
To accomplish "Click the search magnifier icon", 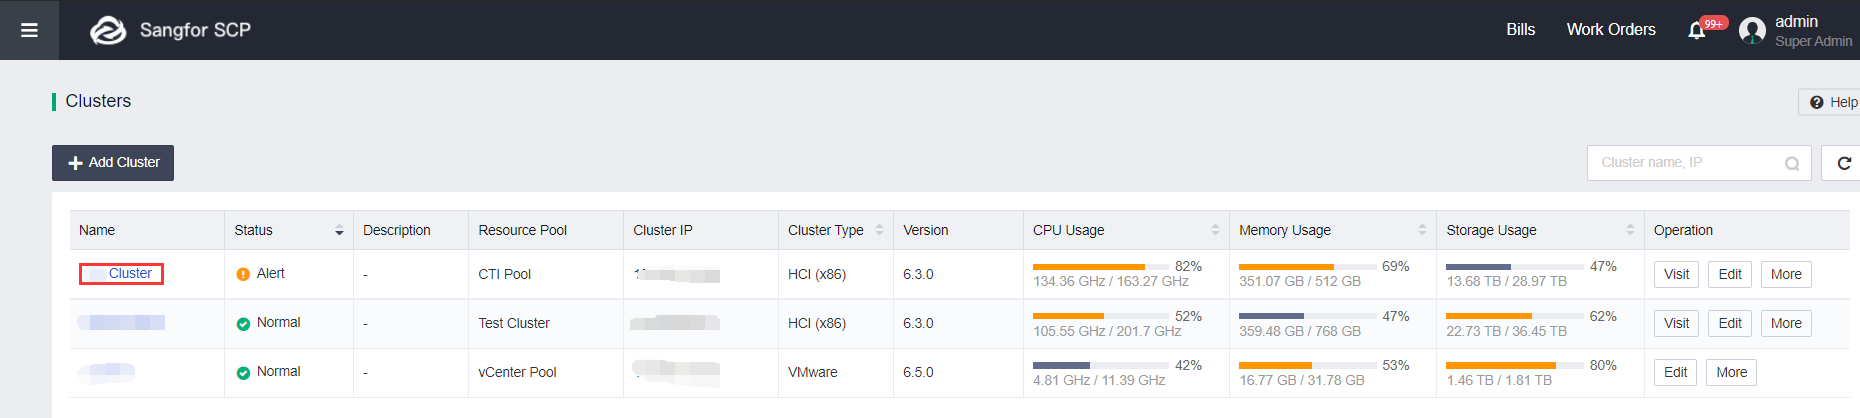I will pyautogui.click(x=1792, y=163).
